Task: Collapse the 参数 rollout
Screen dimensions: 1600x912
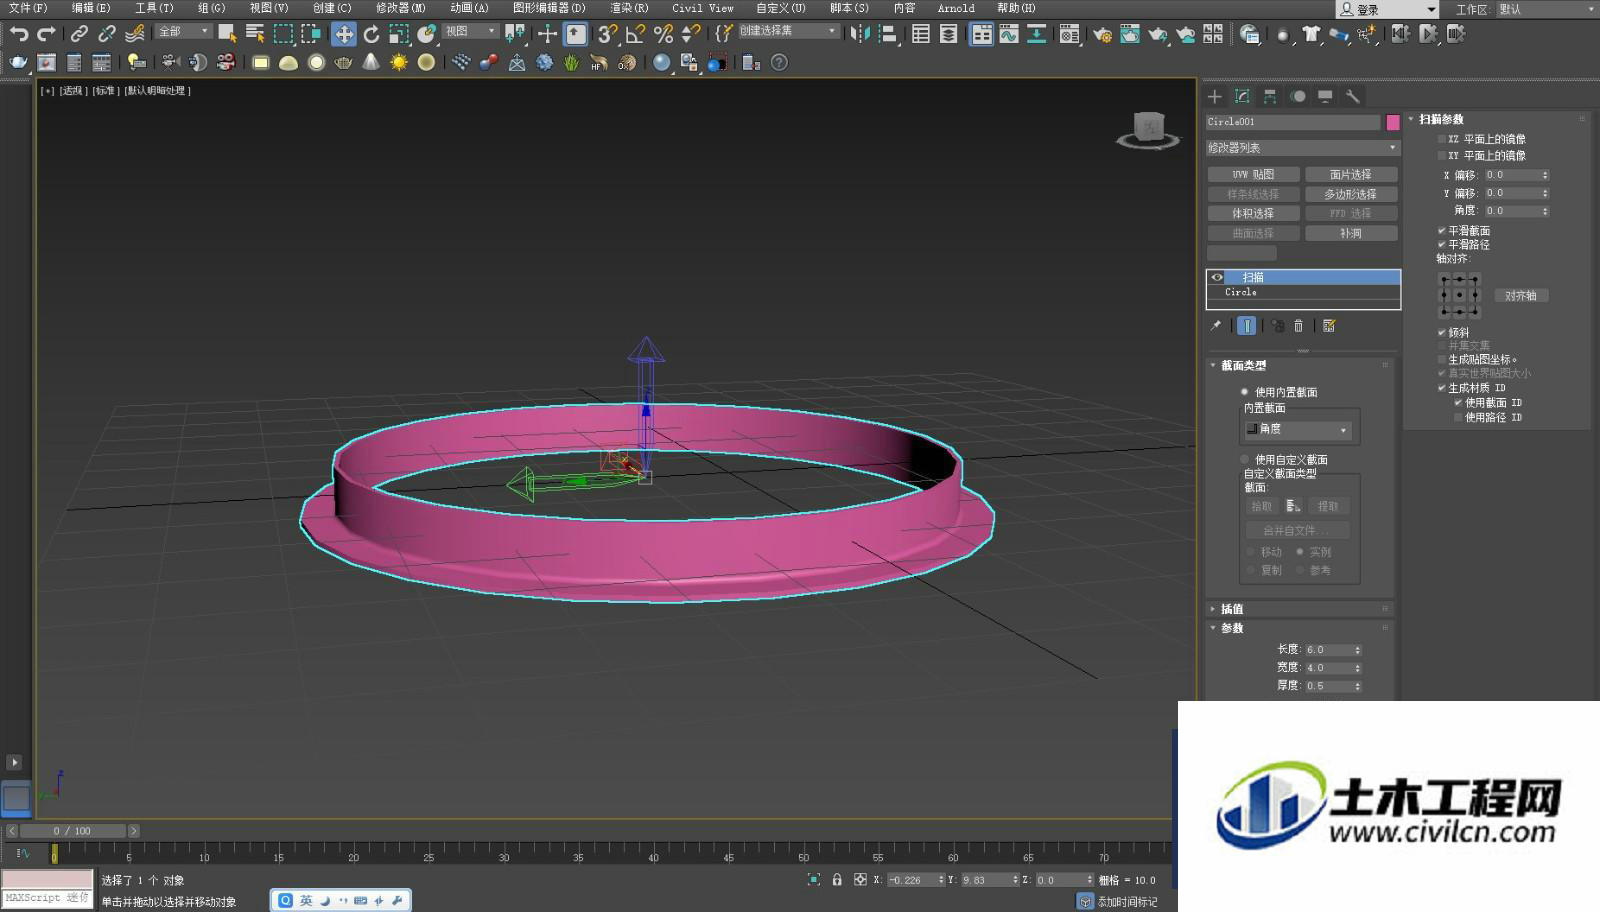Action: click(x=1300, y=628)
